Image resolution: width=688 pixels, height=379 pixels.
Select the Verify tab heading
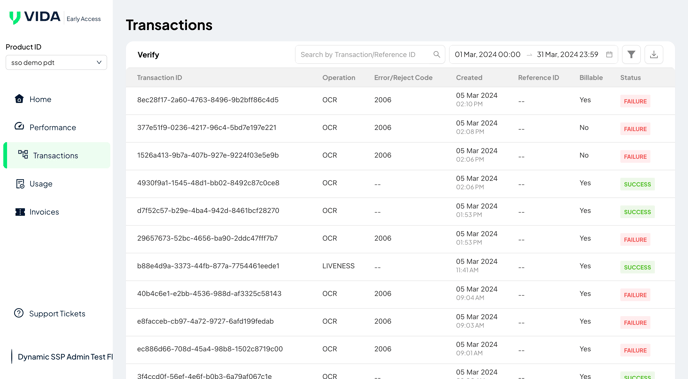pyautogui.click(x=148, y=55)
